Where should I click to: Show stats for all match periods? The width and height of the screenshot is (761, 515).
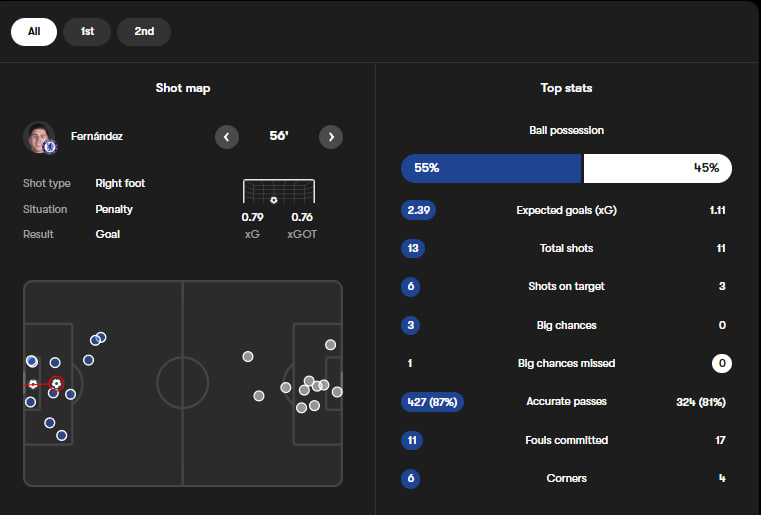(x=34, y=31)
